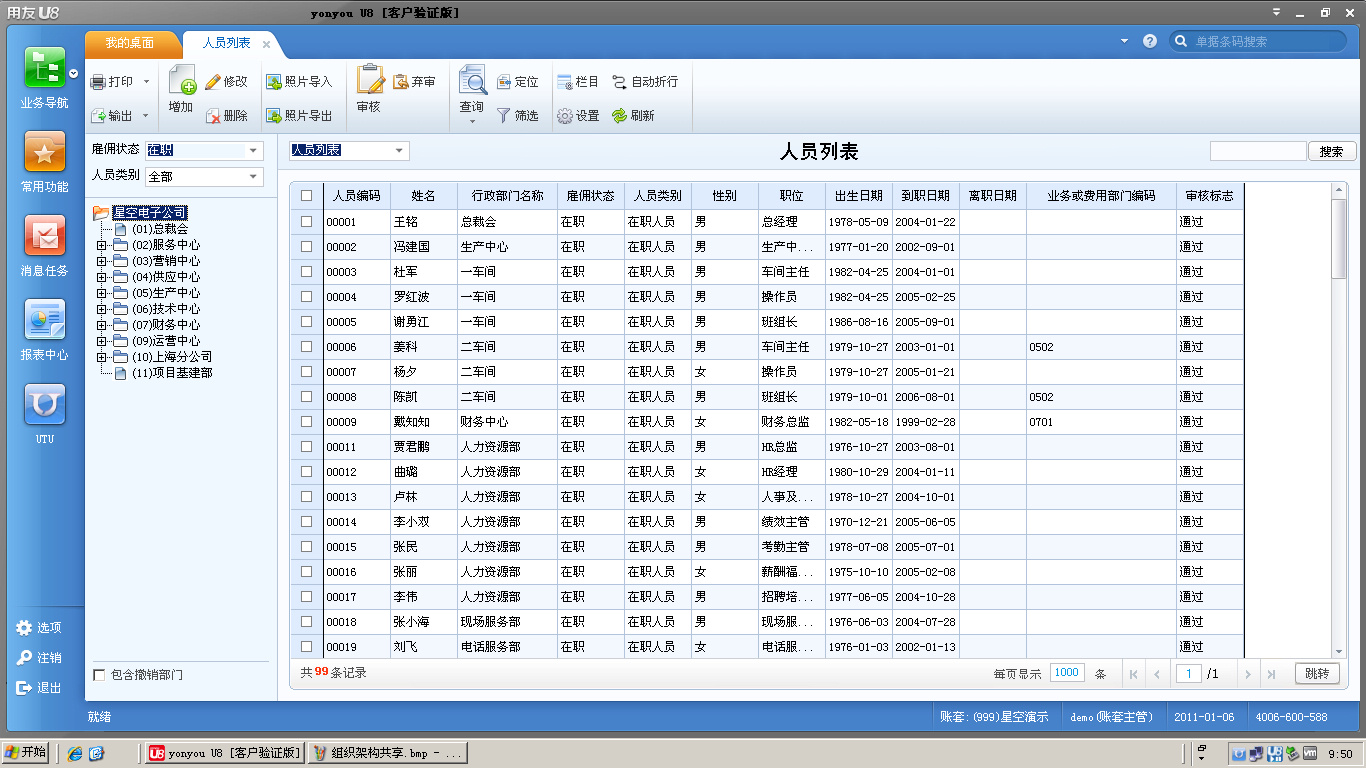1366x768 pixels.
Task: Open the 雇佣状态 dropdown
Action: tap(253, 150)
